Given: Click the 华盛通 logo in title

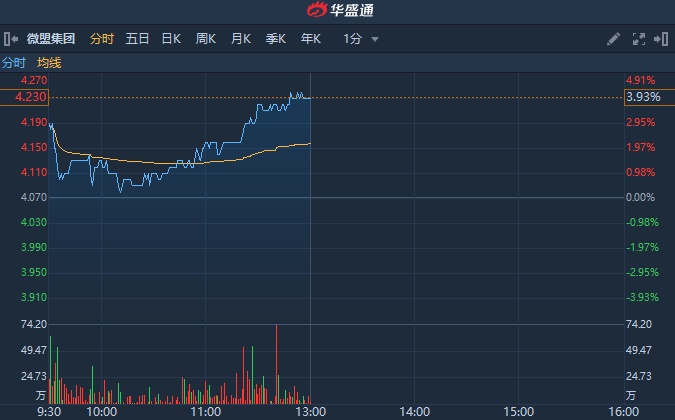Looking at the screenshot, I should coord(336,11).
